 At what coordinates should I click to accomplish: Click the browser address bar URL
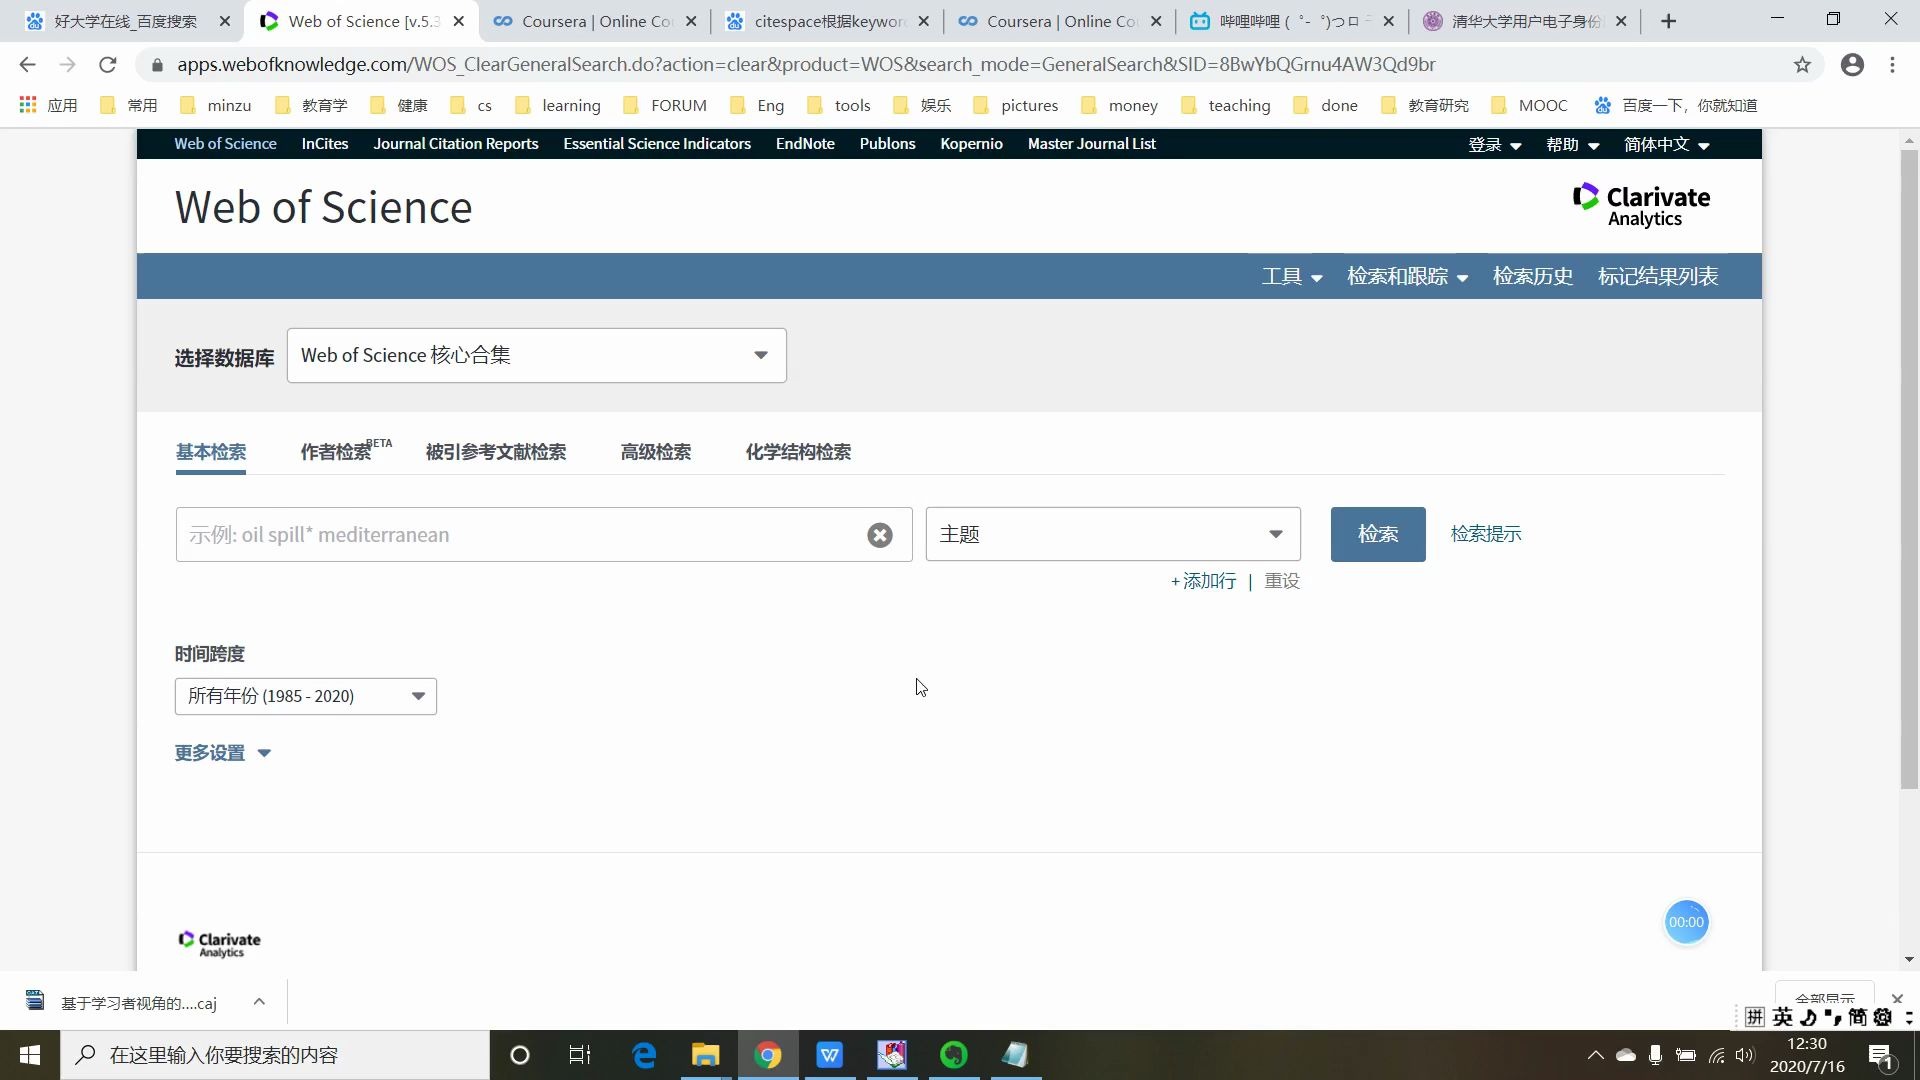[806, 65]
